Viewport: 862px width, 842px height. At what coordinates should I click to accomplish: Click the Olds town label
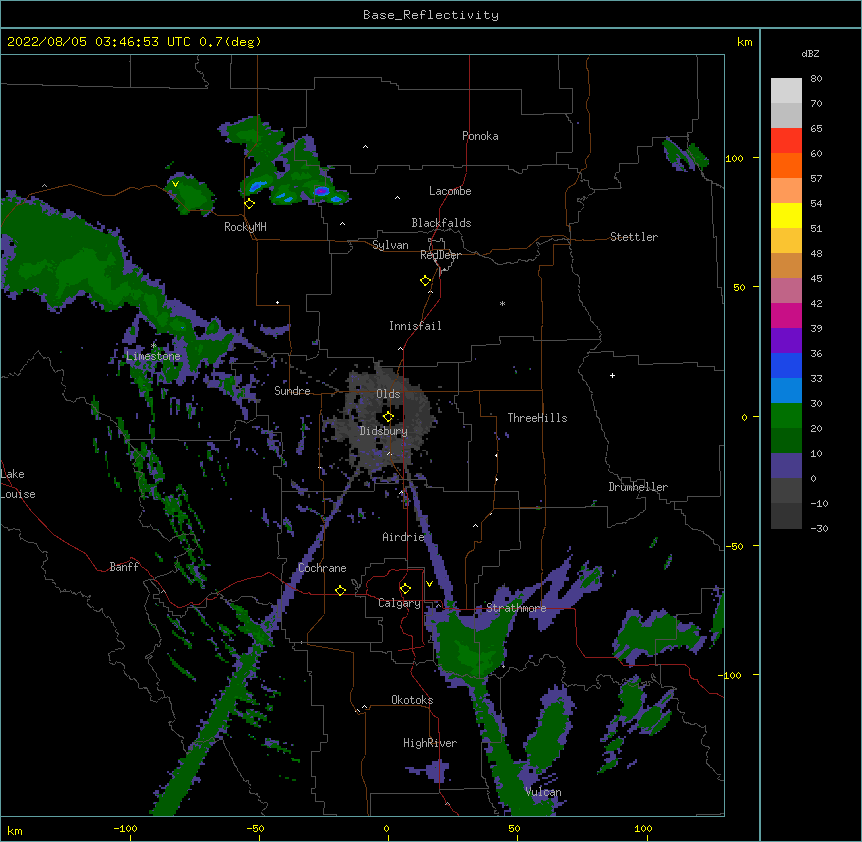(x=388, y=394)
